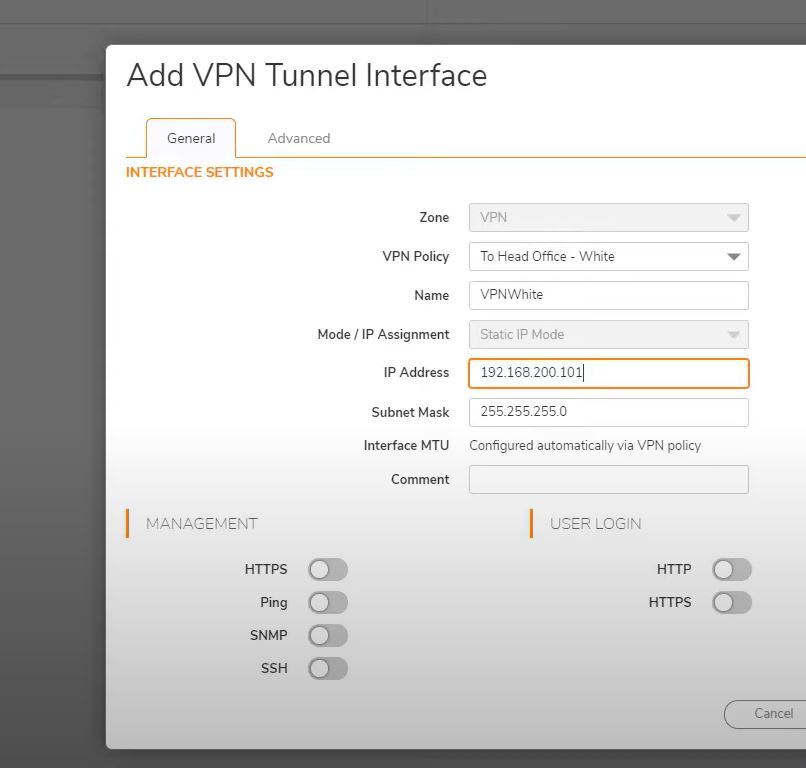
Task: Click the empty Comment field
Action: (x=608, y=479)
